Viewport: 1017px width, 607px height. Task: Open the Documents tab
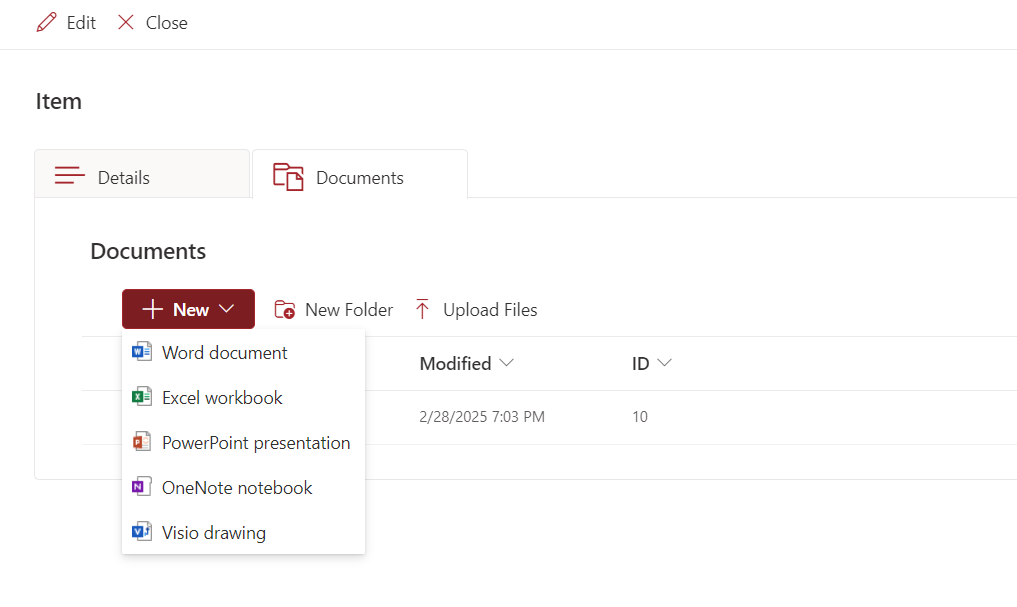[359, 177]
